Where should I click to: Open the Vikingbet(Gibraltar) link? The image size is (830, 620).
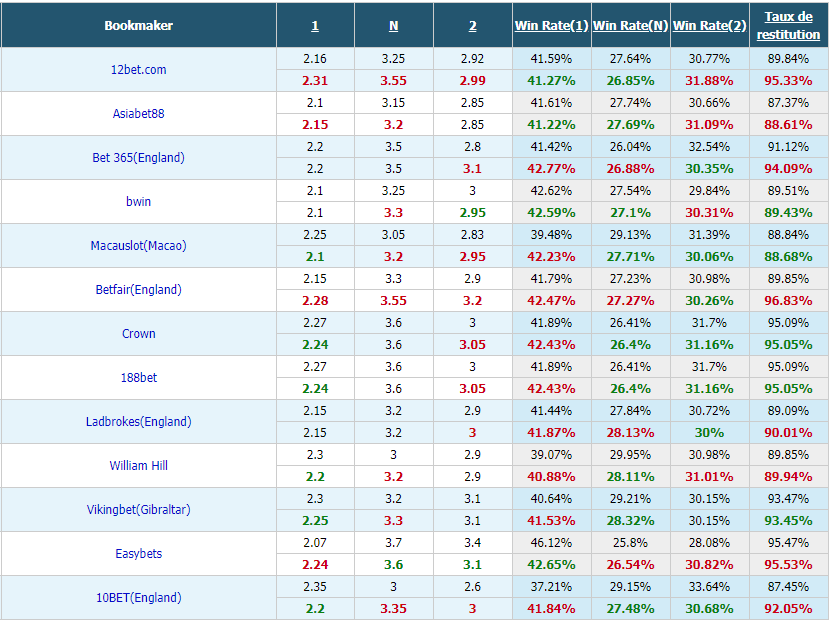[x=139, y=509]
